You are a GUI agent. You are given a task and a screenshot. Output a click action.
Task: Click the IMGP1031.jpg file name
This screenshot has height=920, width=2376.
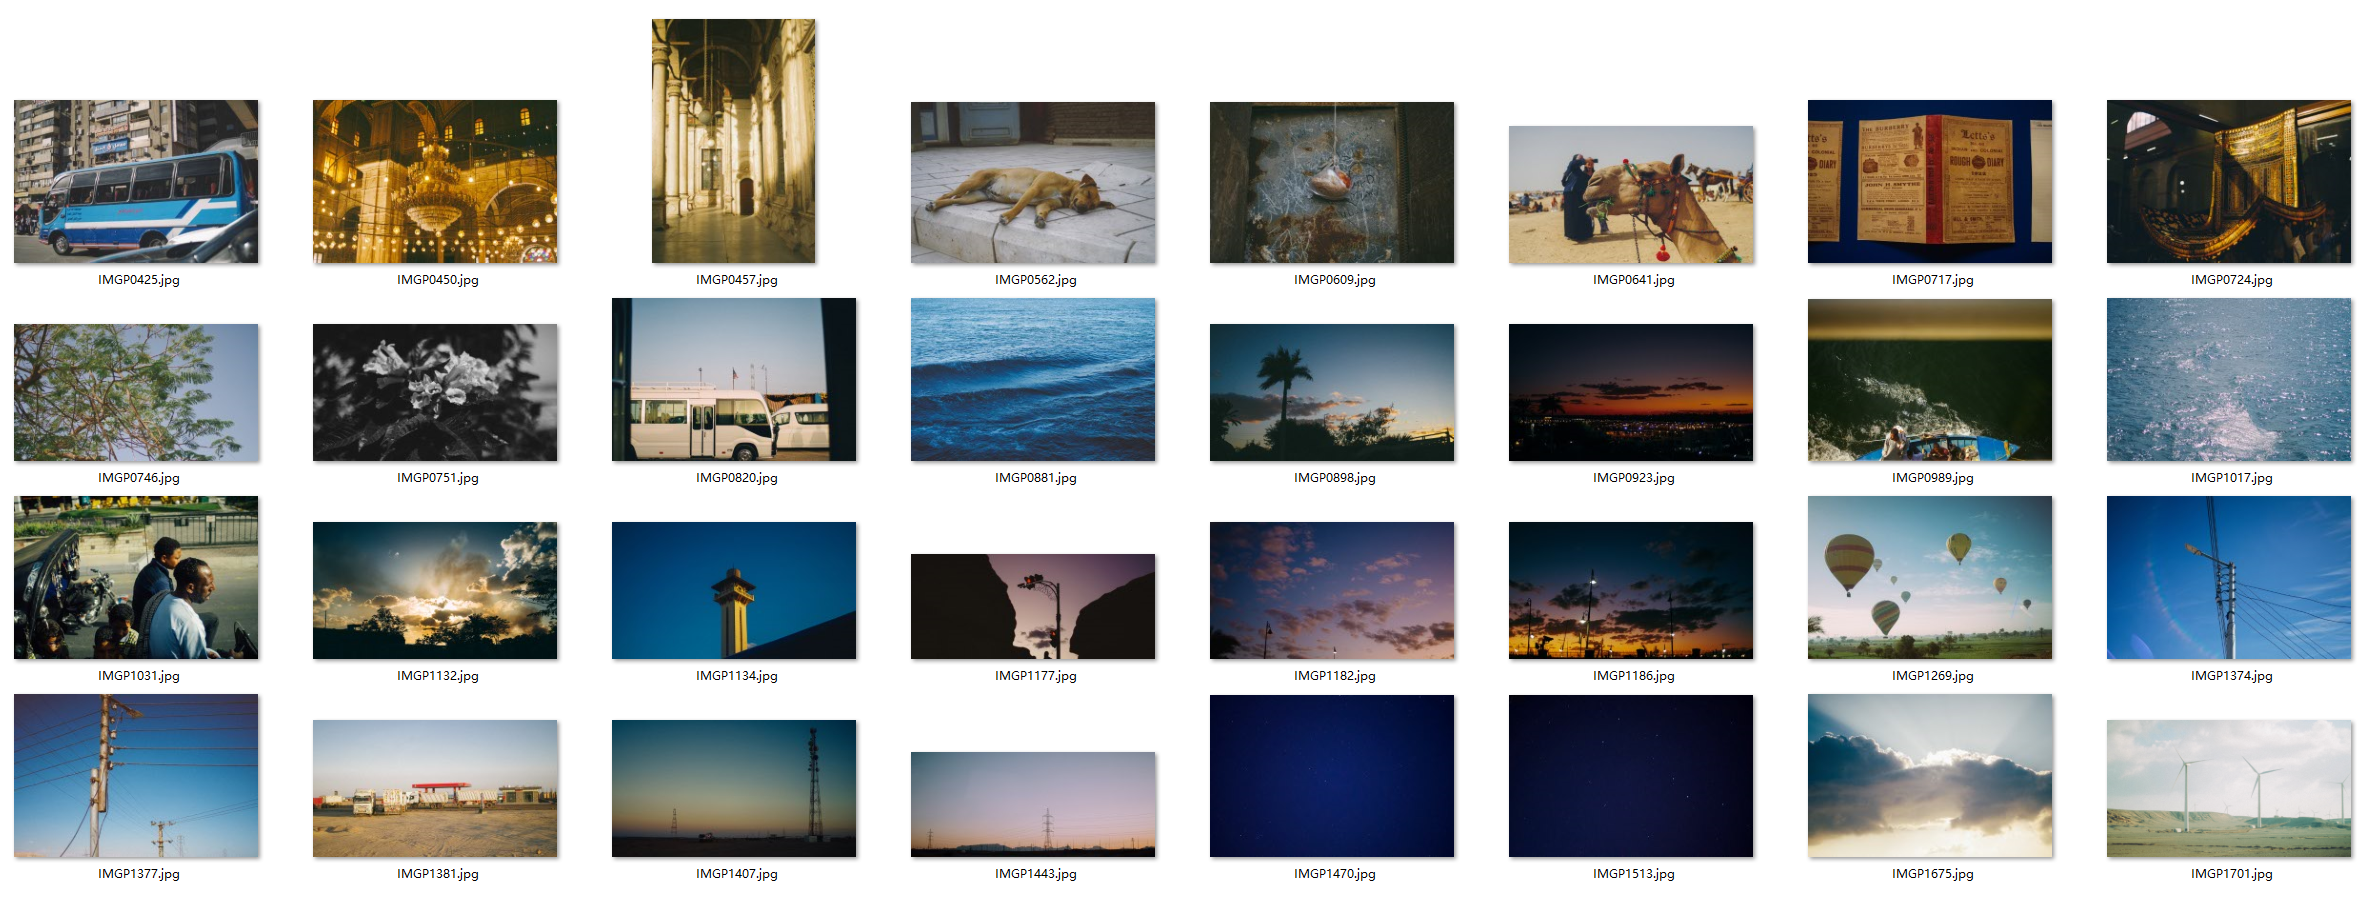coord(139,676)
